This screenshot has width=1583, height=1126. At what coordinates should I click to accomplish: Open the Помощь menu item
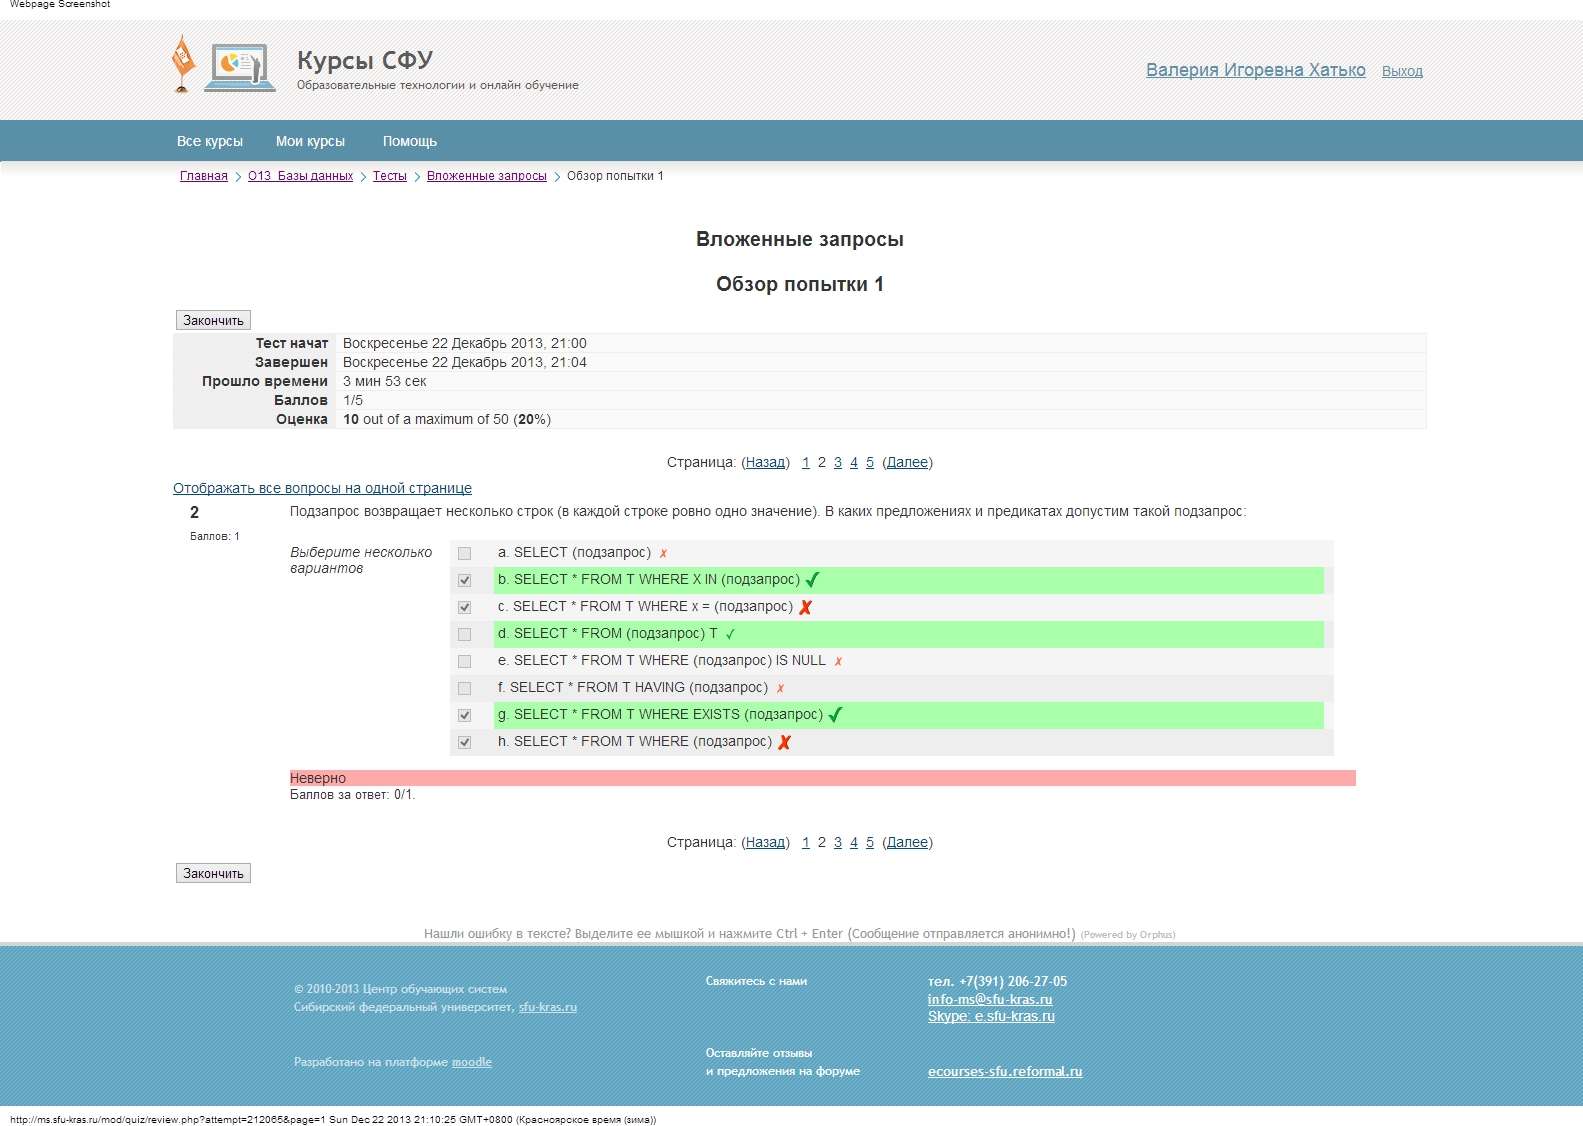pos(409,141)
